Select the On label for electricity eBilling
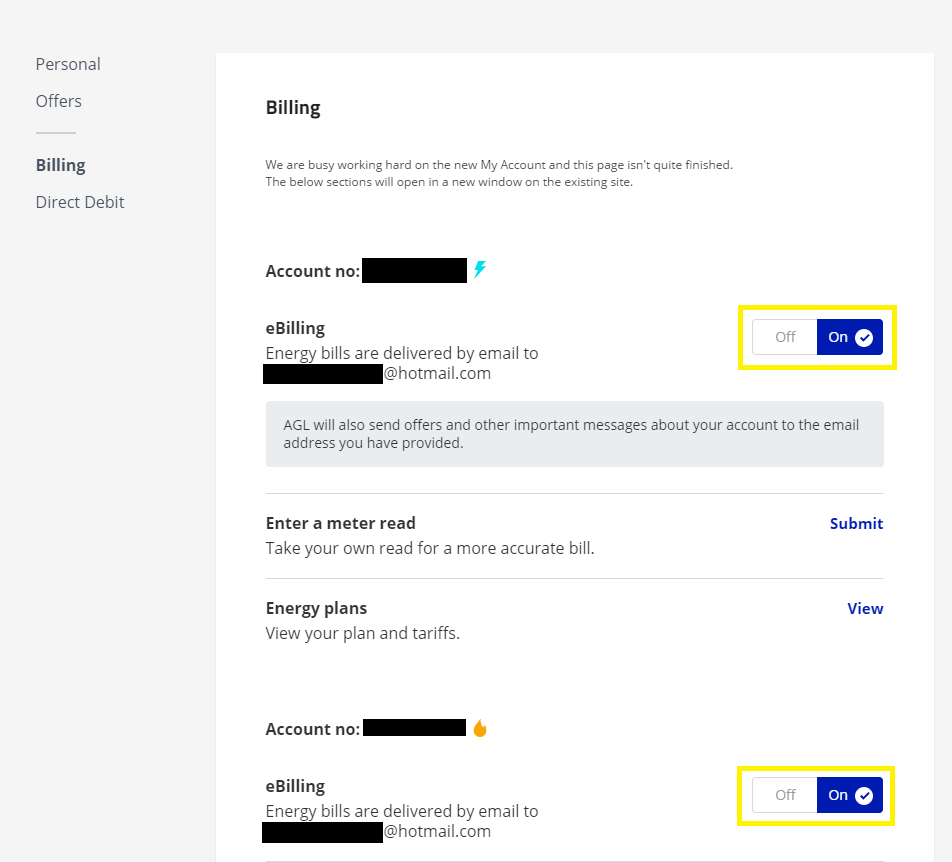This screenshot has height=862, width=952. [x=838, y=338]
